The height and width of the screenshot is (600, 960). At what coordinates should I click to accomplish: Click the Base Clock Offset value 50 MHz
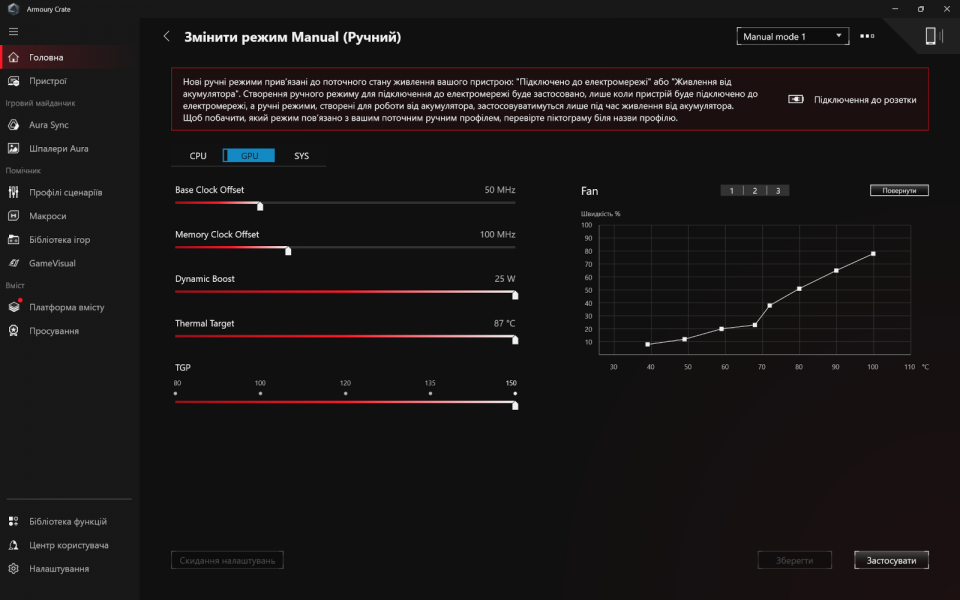[x=500, y=190]
